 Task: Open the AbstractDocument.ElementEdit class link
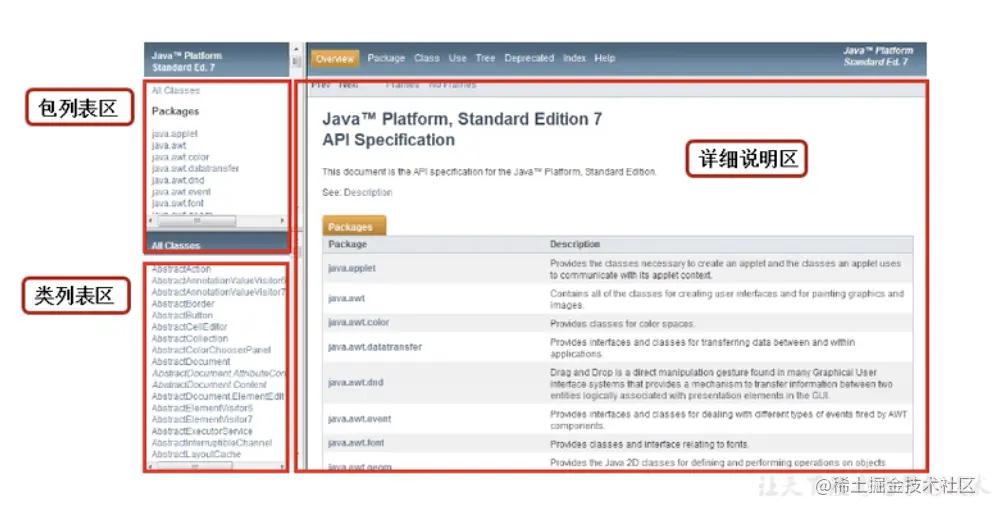point(218,396)
